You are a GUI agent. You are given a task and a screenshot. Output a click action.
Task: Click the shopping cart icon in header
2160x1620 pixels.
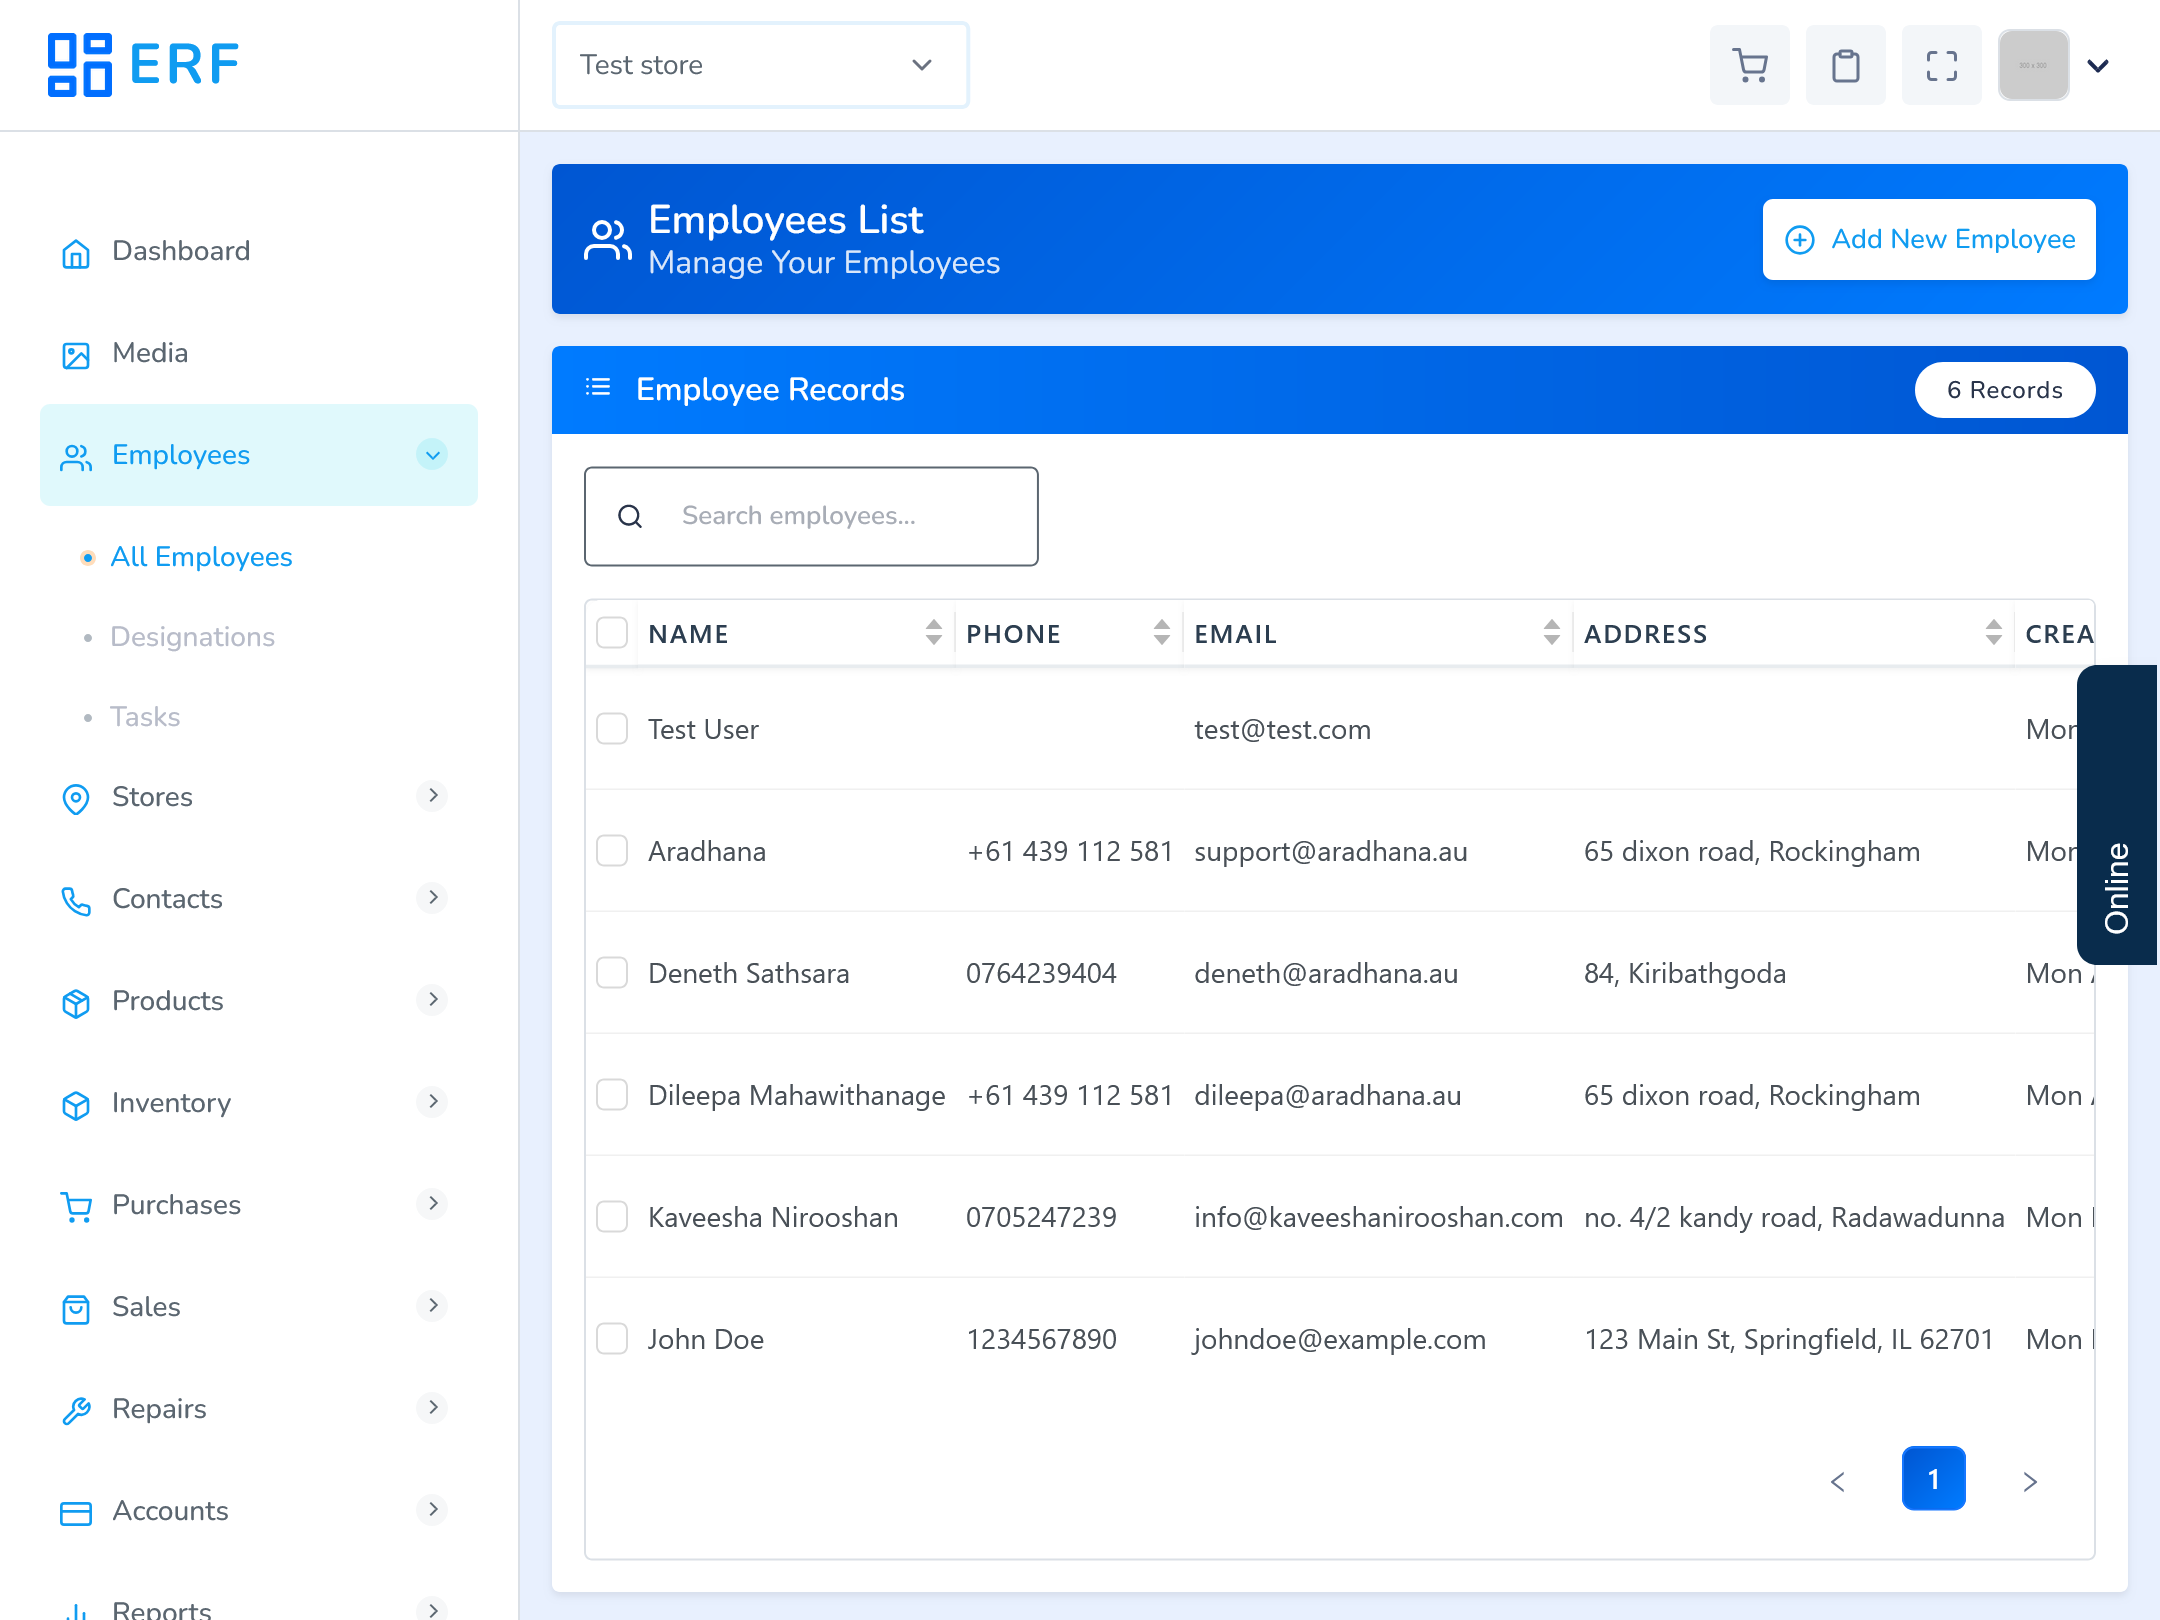(1749, 66)
